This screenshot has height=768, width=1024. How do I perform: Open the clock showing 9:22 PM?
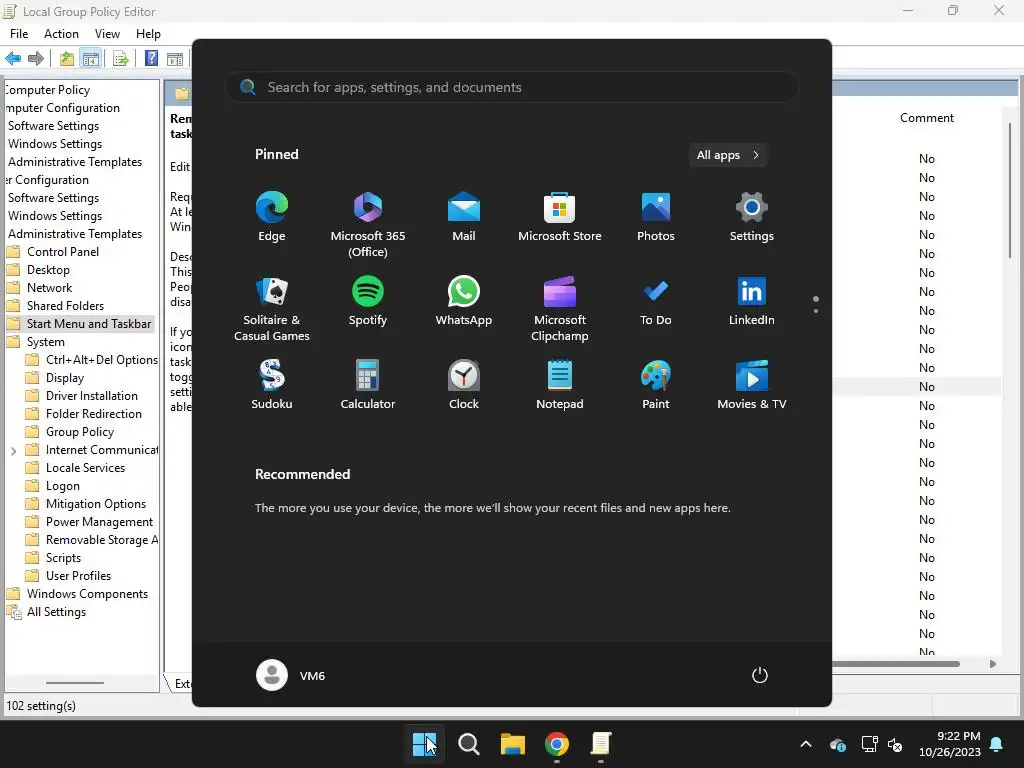[950, 744]
